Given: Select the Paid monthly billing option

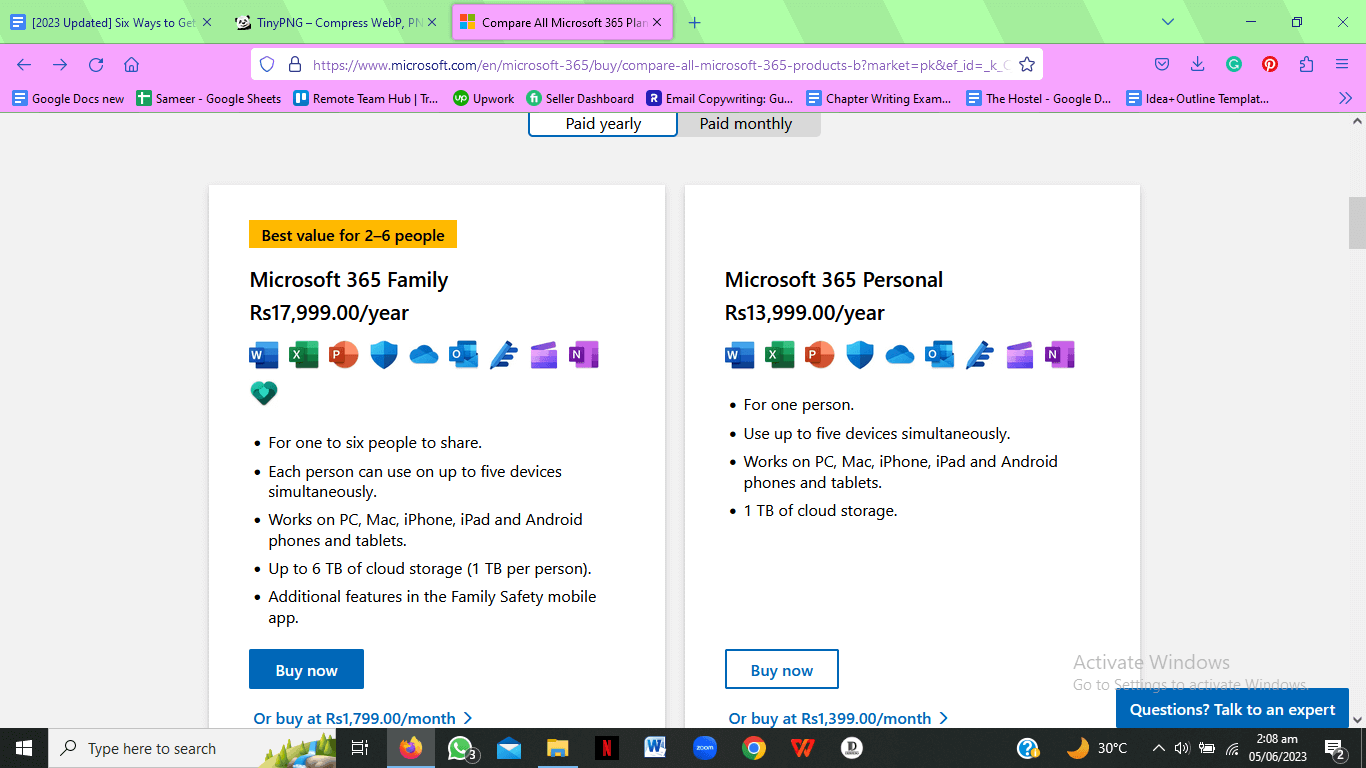Looking at the screenshot, I should (x=746, y=124).
